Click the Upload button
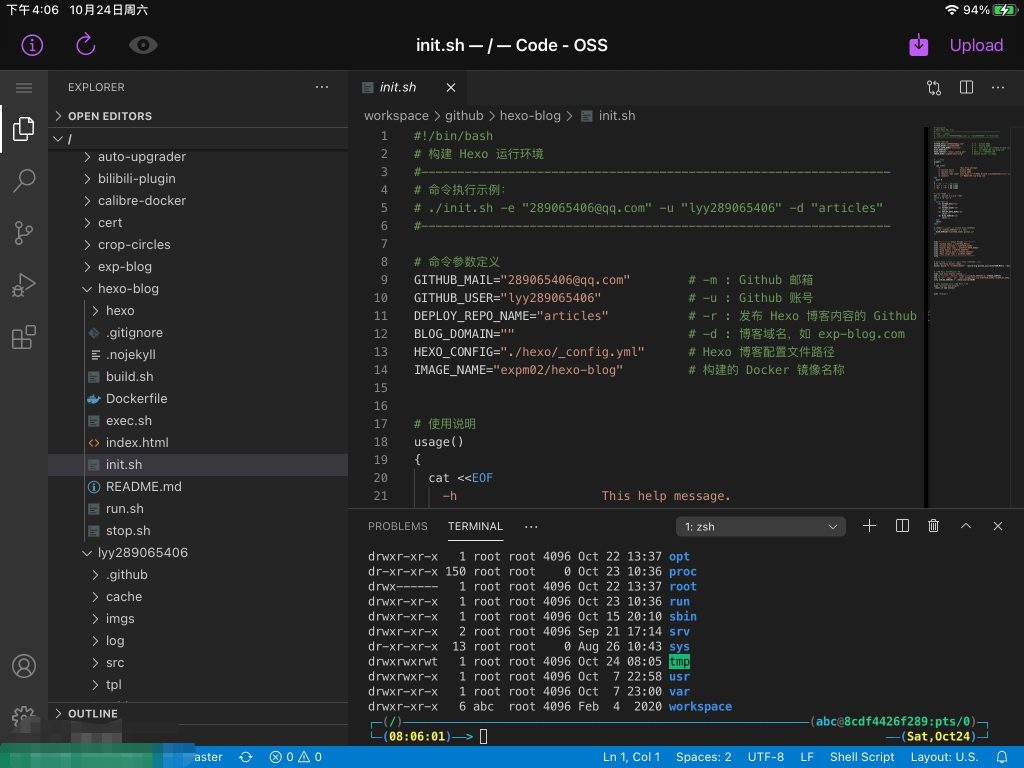The image size is (1024, 768). click(975, 45)
